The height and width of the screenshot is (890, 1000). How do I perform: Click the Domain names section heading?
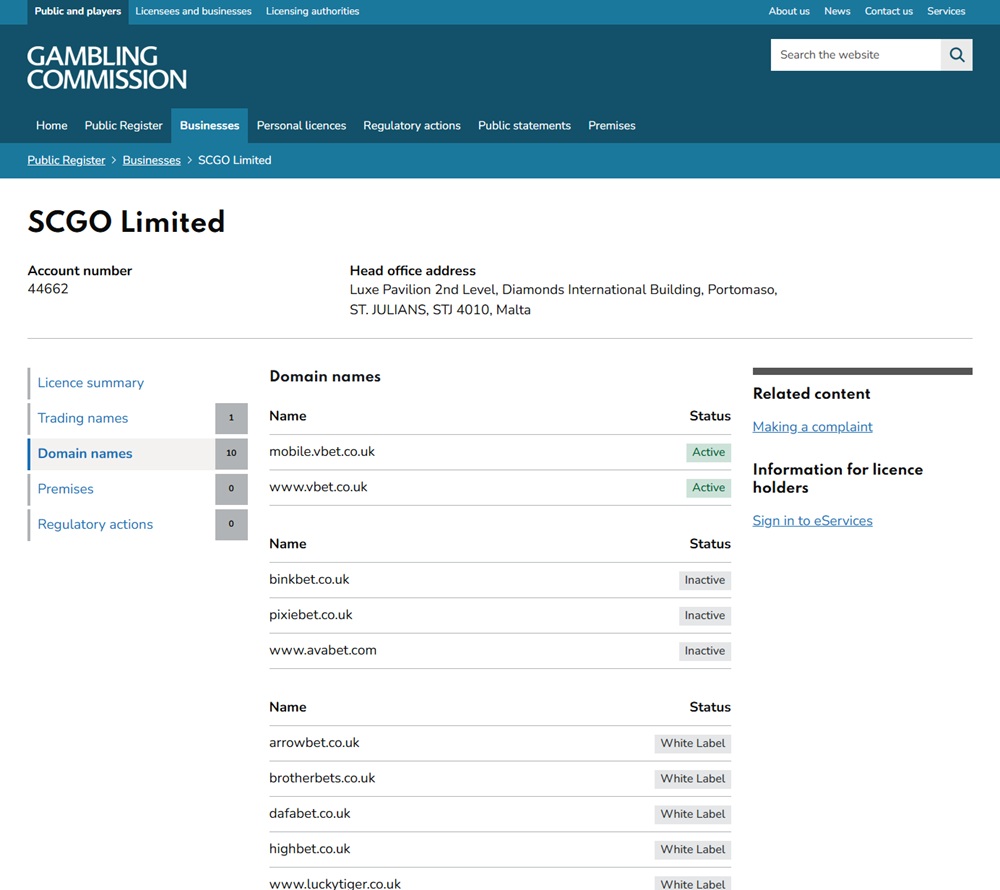[x=325, y=376]
